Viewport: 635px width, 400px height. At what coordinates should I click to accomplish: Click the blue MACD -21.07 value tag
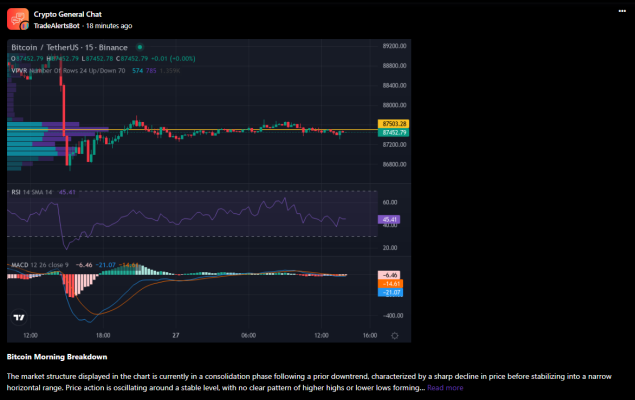(x=390, y=293)
